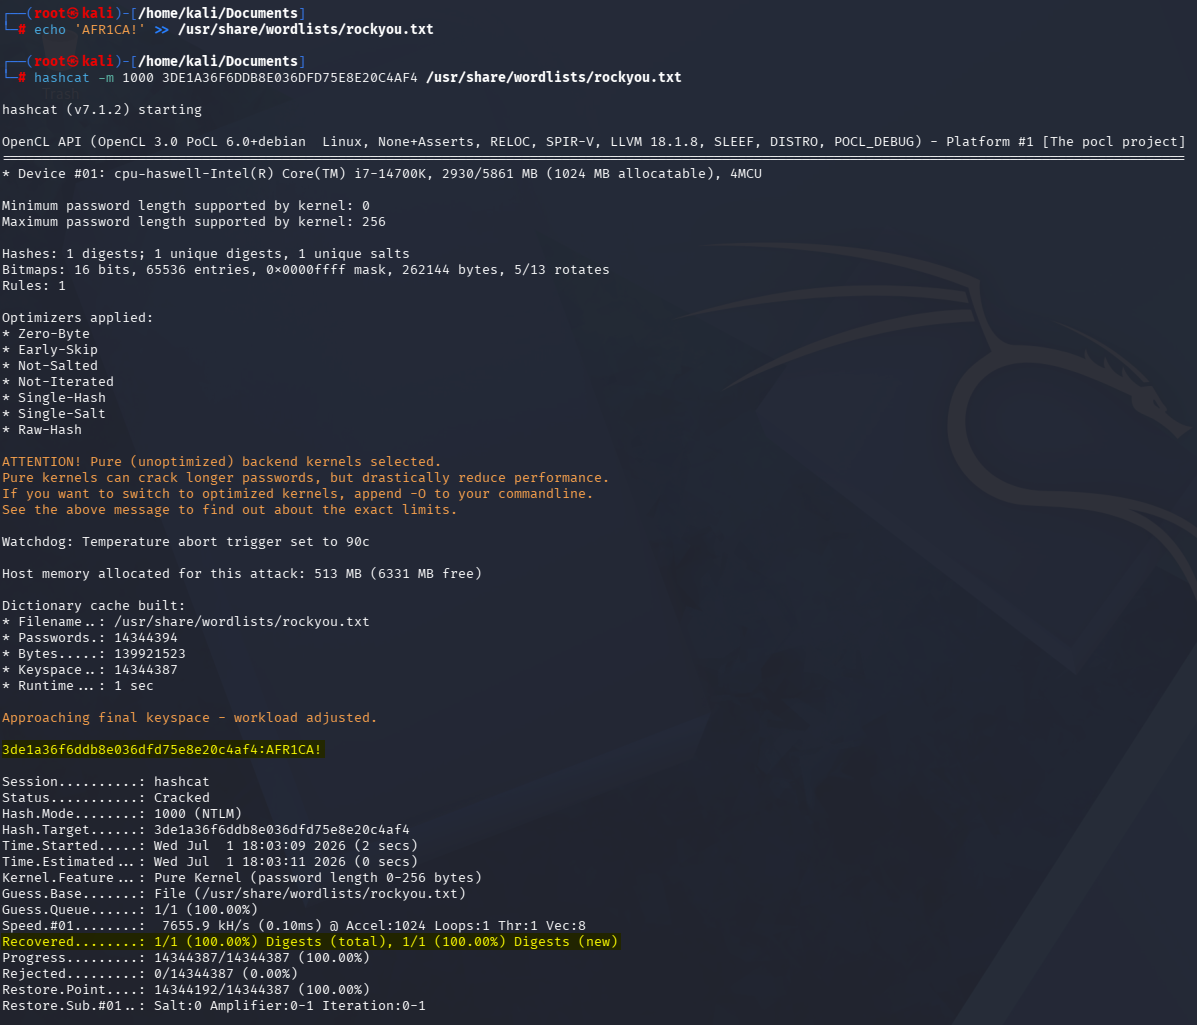
Task: Click the '* Bytes.....: 139921523' line
Action: point(93,655)
